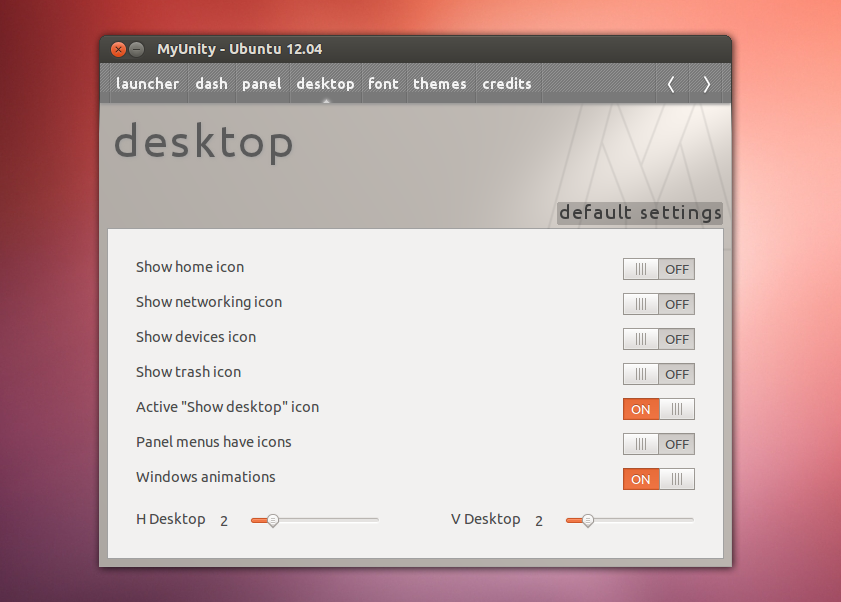Toggle Show devices icon switch
This screenshot has width=841, height=602.
[x=659, y=339]
